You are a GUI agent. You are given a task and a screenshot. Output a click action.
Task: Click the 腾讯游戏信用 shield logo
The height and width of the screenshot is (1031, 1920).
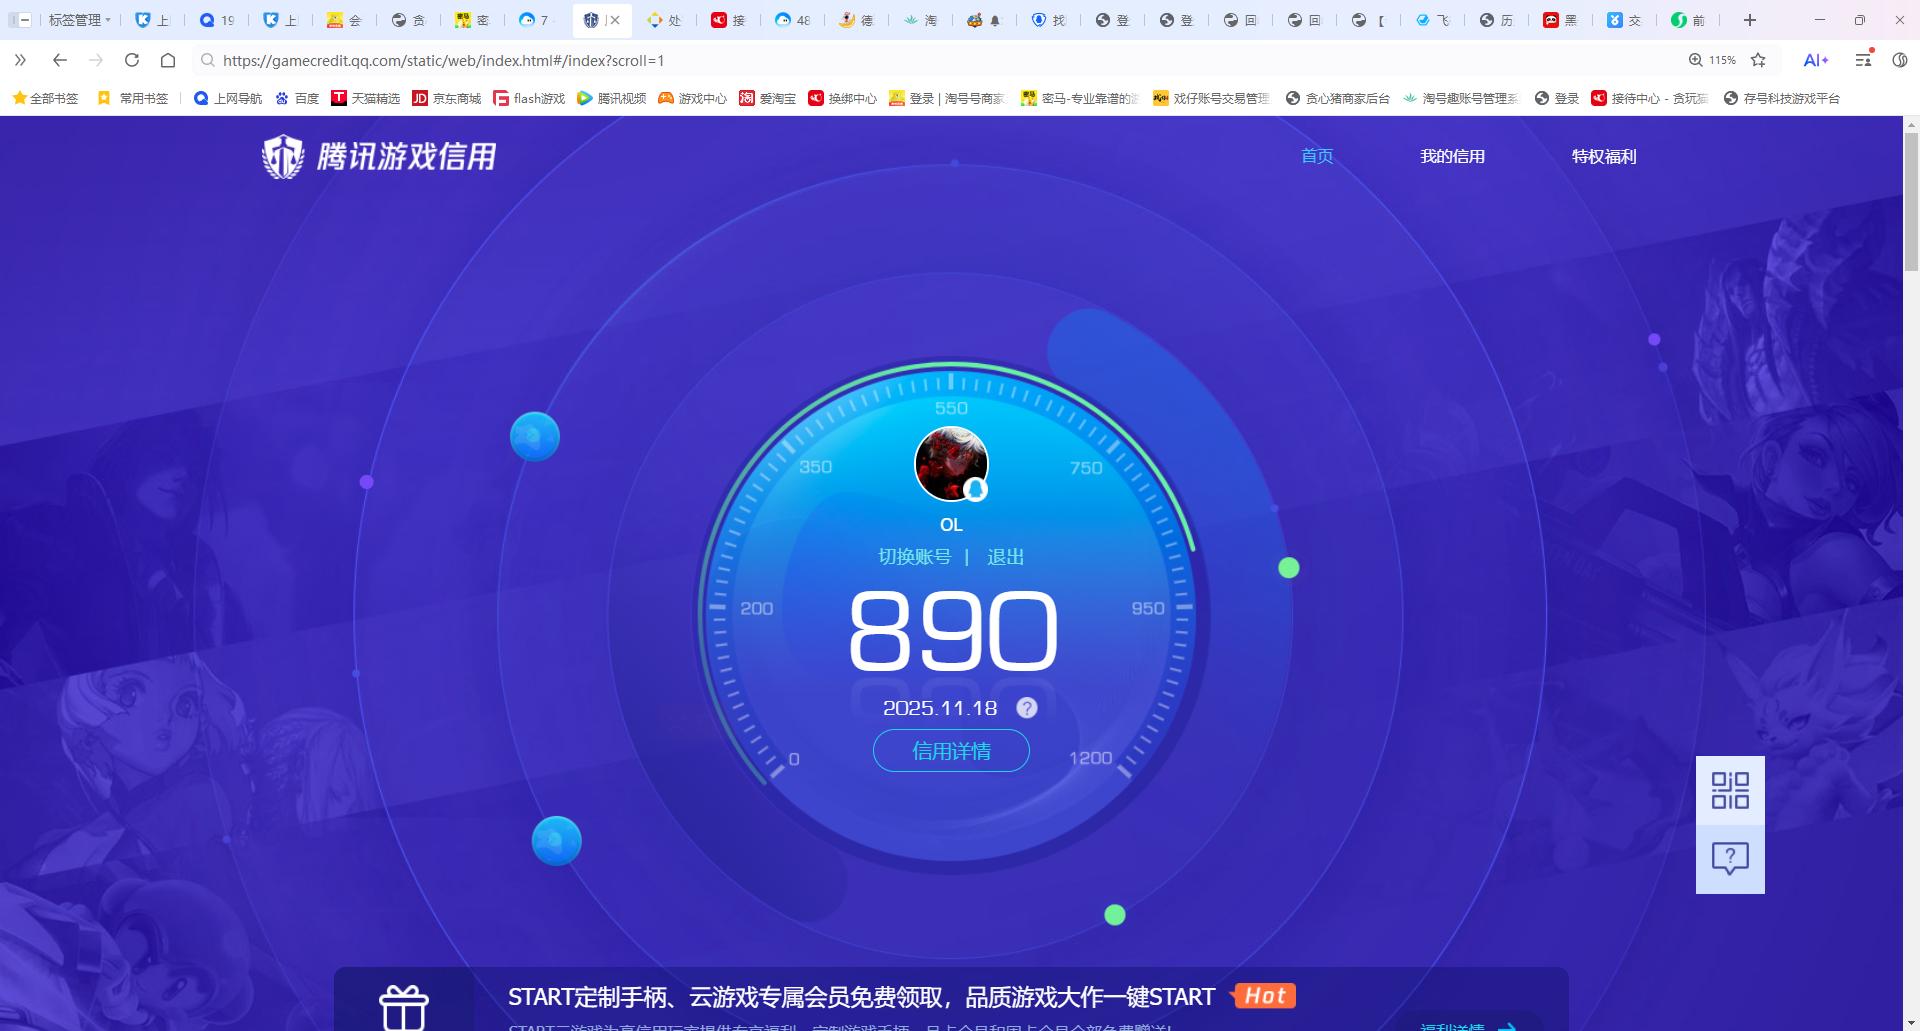(282, 156)
